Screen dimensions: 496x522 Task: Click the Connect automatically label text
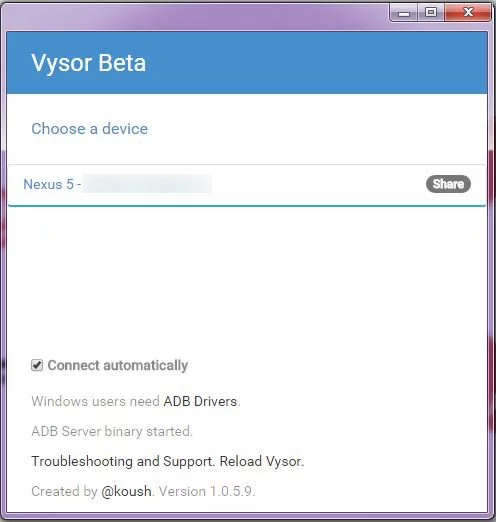coord(118,365)
